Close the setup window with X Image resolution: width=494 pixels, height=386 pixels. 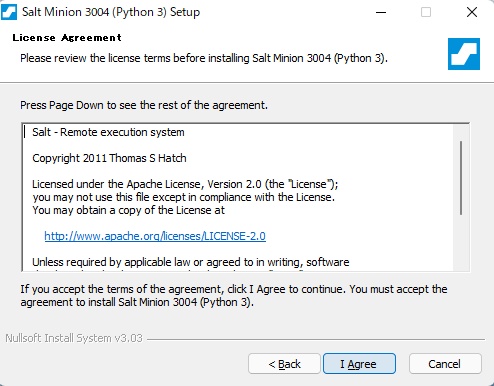(472, 12)
